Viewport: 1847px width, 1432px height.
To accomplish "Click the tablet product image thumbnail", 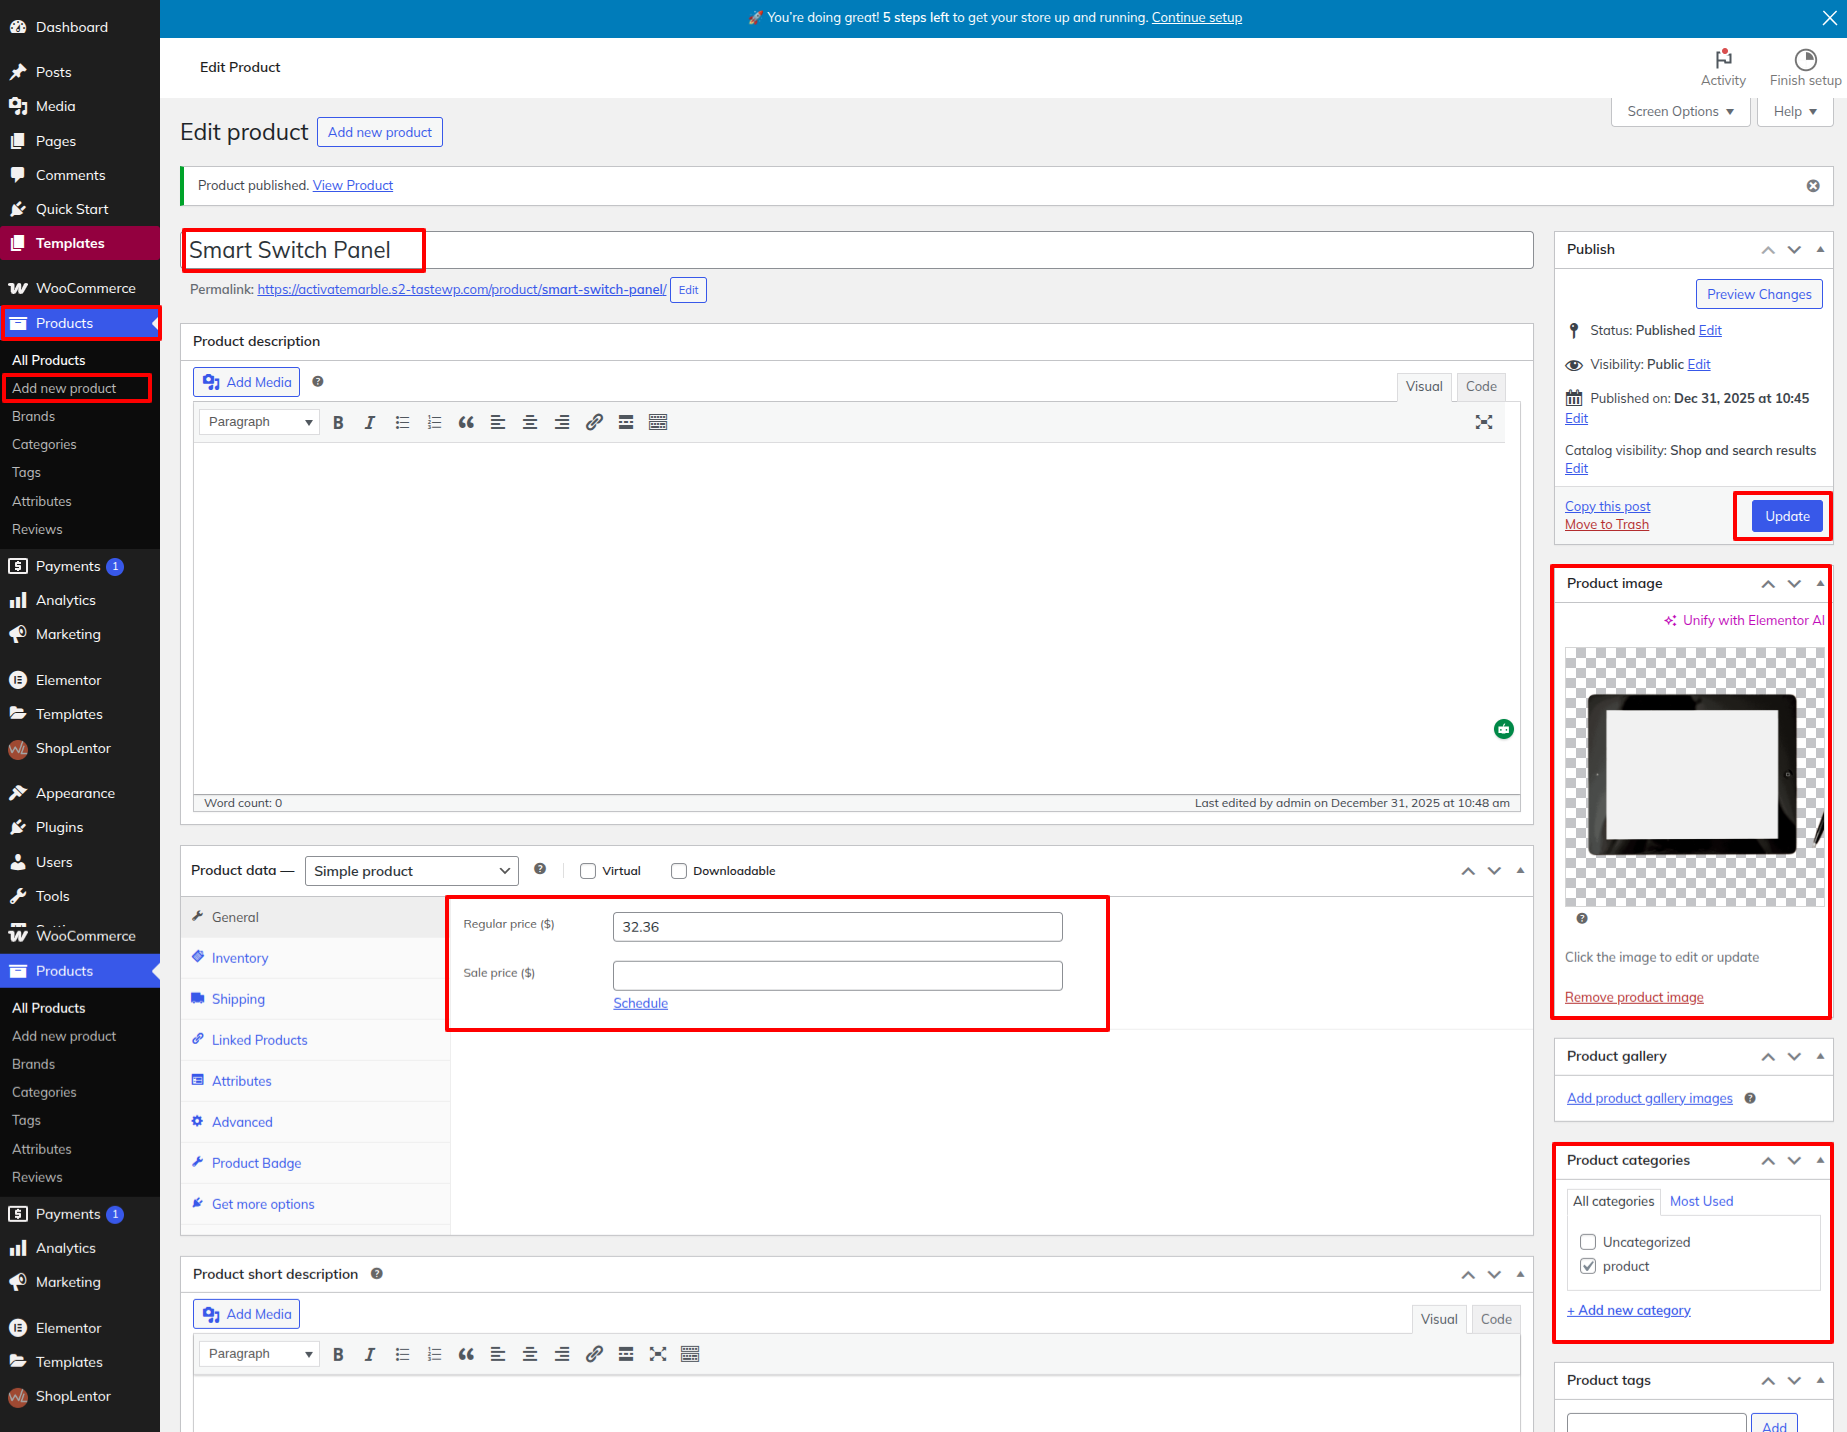I will 1694,776.
